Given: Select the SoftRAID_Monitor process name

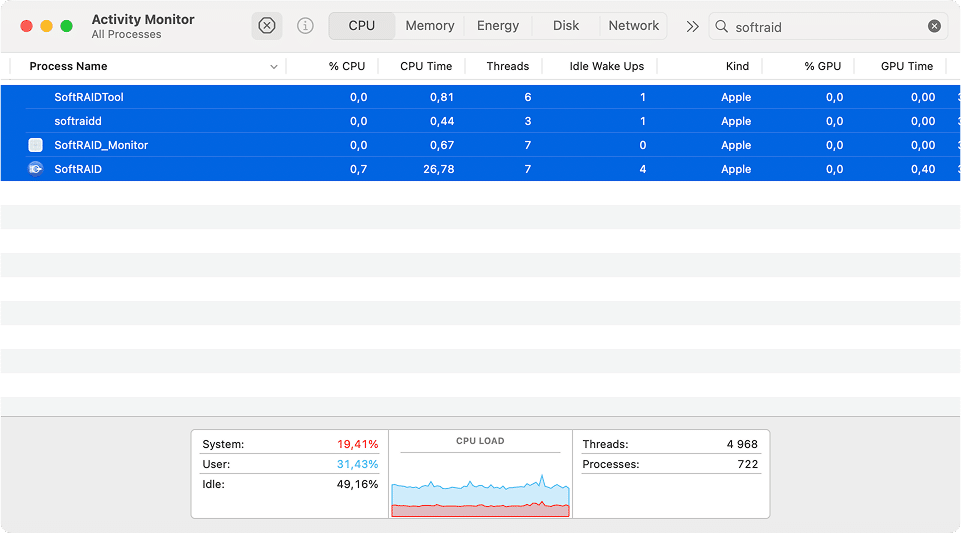Looking at the screenshot, I should coord(101,145).
